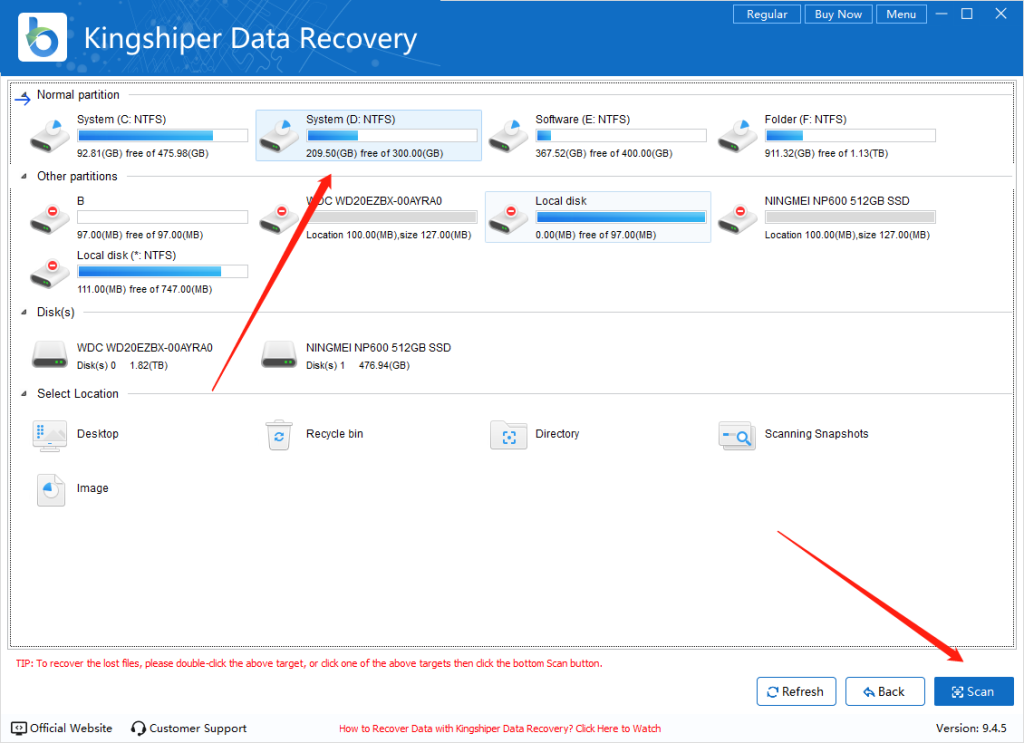This screenshot has width=1024, height=743.
Task: Click "911.32(GB) free of 1.13(TB)" text
Action: tap(826, 153)
